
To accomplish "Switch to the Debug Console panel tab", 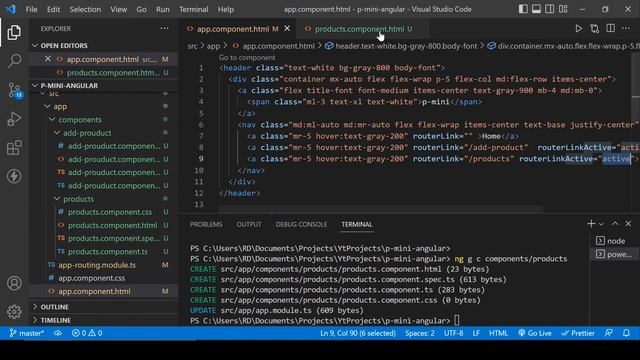I will coord(301,224).
